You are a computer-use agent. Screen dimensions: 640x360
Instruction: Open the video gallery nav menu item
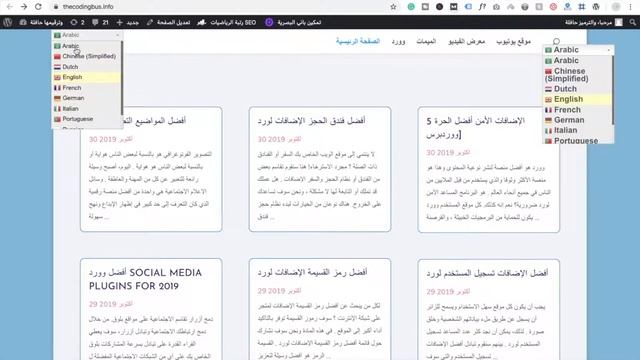point(467,41)
